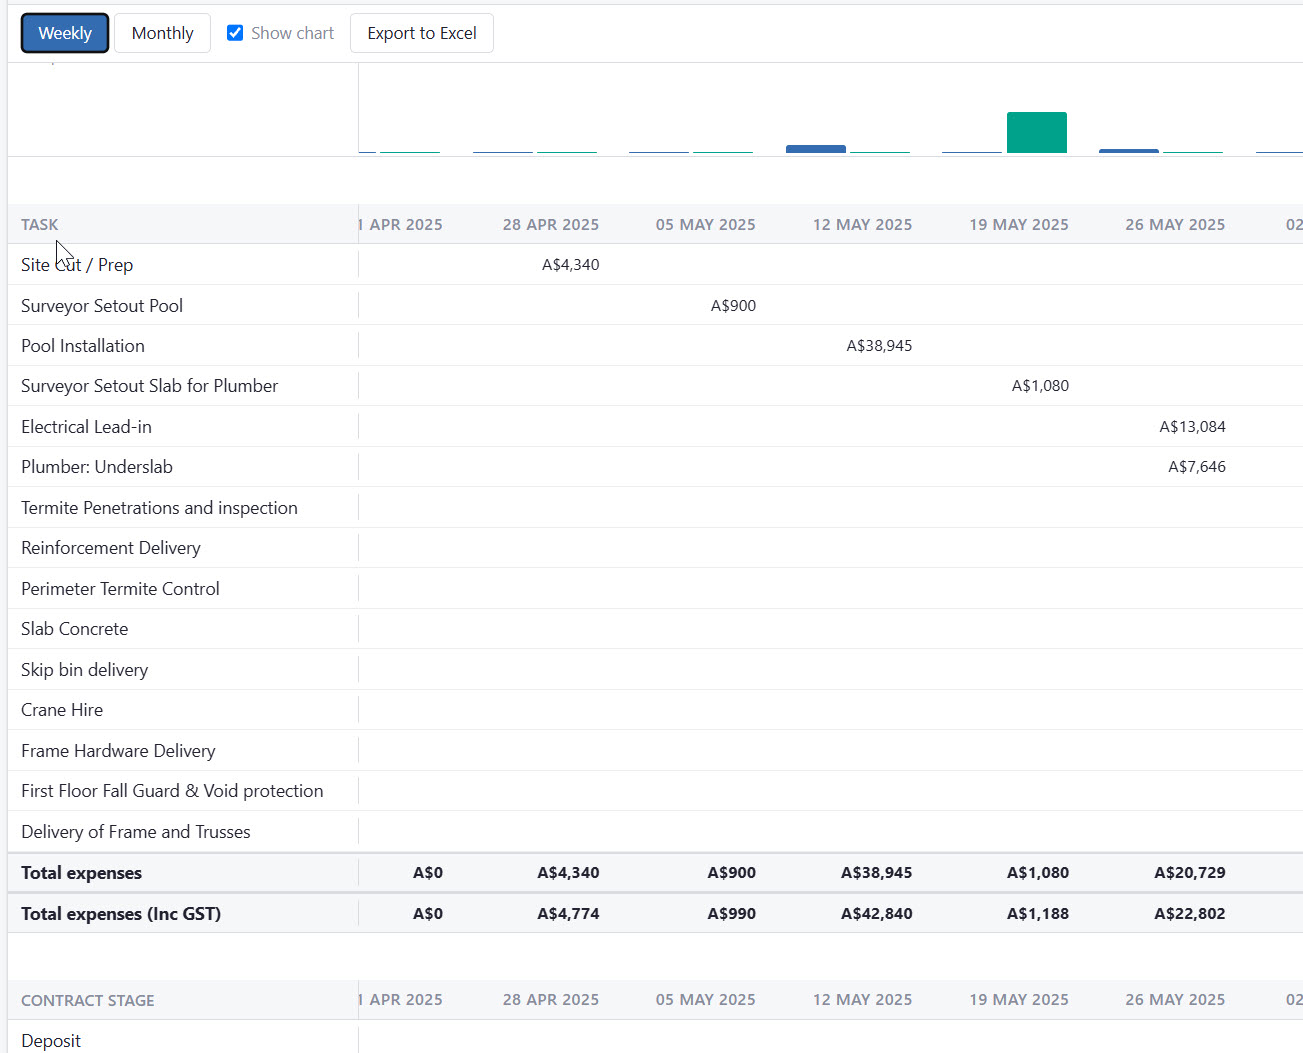1303x1053 pixels.
Task: Click the 05 MAY 2025 header in task table
Action: click(x=706, y=225)
